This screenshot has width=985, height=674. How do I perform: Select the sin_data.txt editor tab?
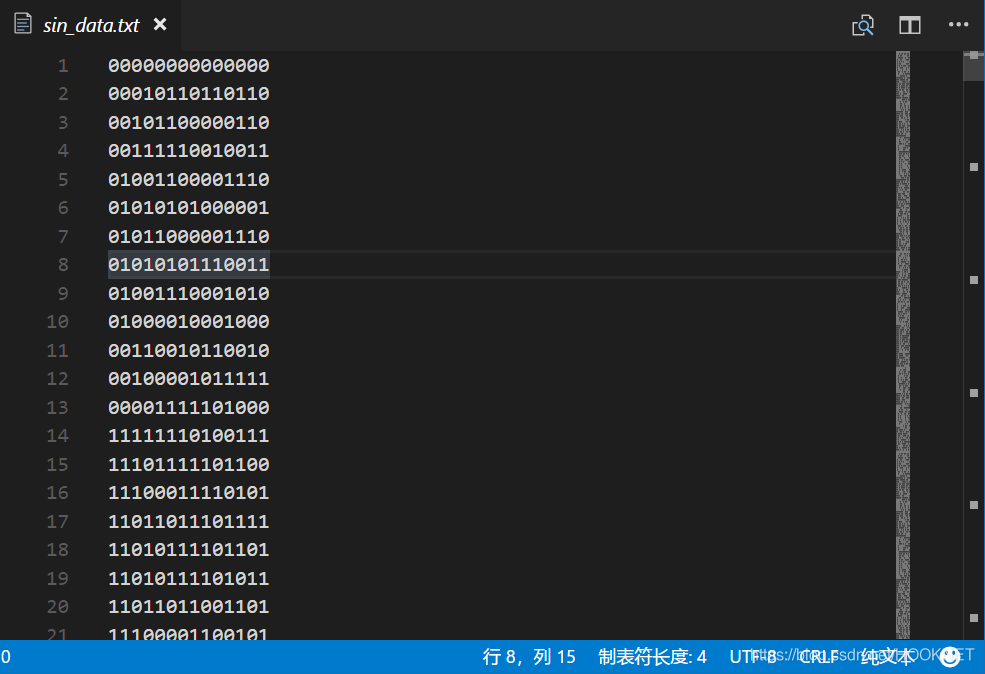coord(90,25)
